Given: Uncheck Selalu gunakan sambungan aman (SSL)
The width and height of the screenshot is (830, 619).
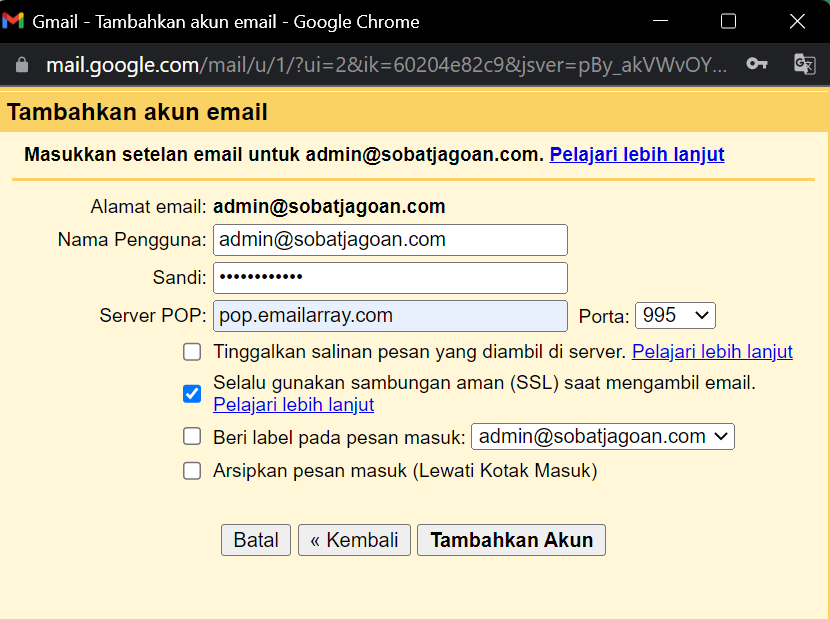Looking at the screenshot, I should point(192,393).
